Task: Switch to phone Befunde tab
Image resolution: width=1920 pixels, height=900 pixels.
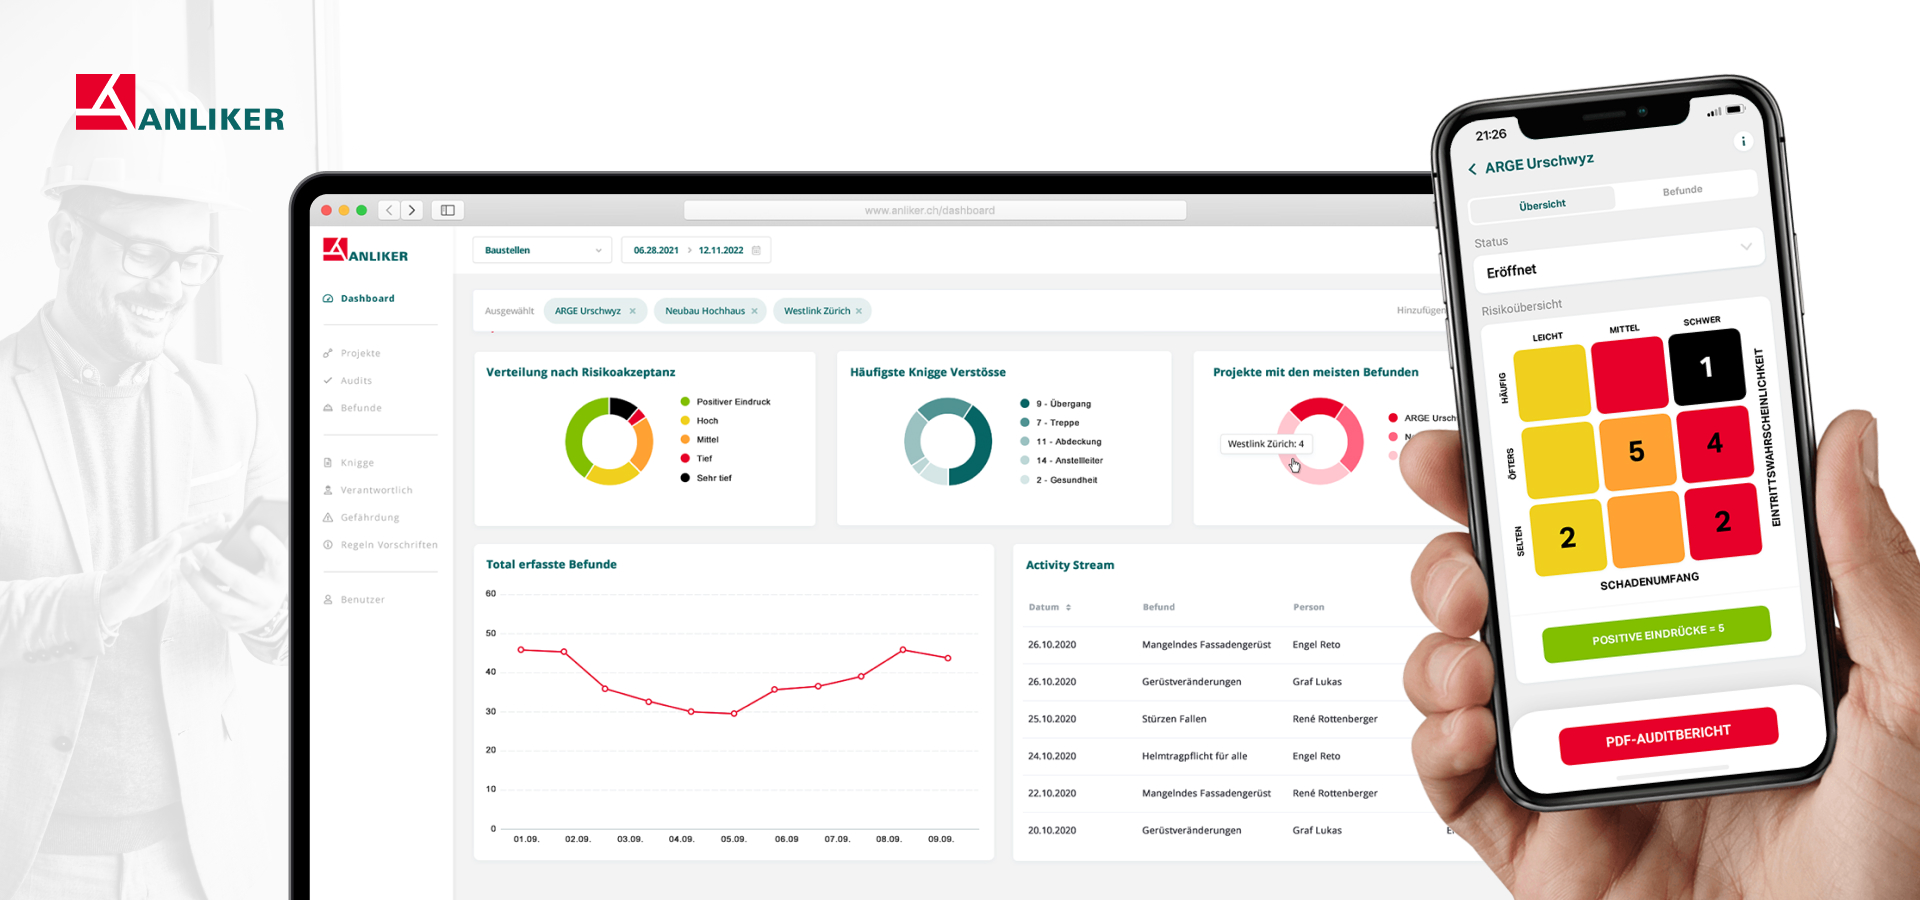Action: 1683,190
